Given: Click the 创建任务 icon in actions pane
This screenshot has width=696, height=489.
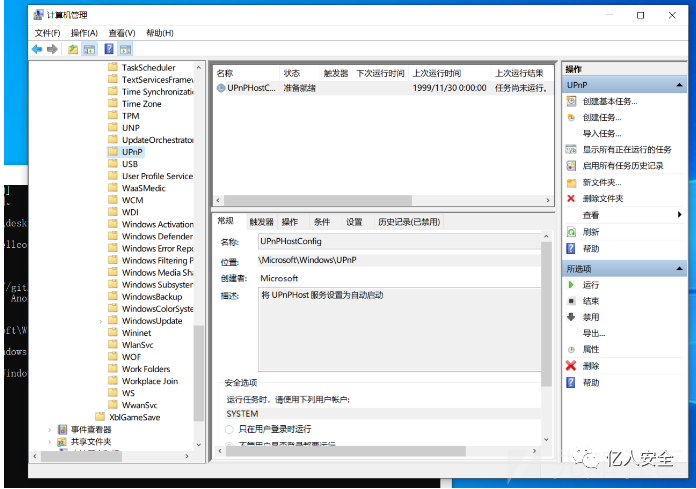Looking at the screenshot, I should pyautogui.click(x=571, y=118).
